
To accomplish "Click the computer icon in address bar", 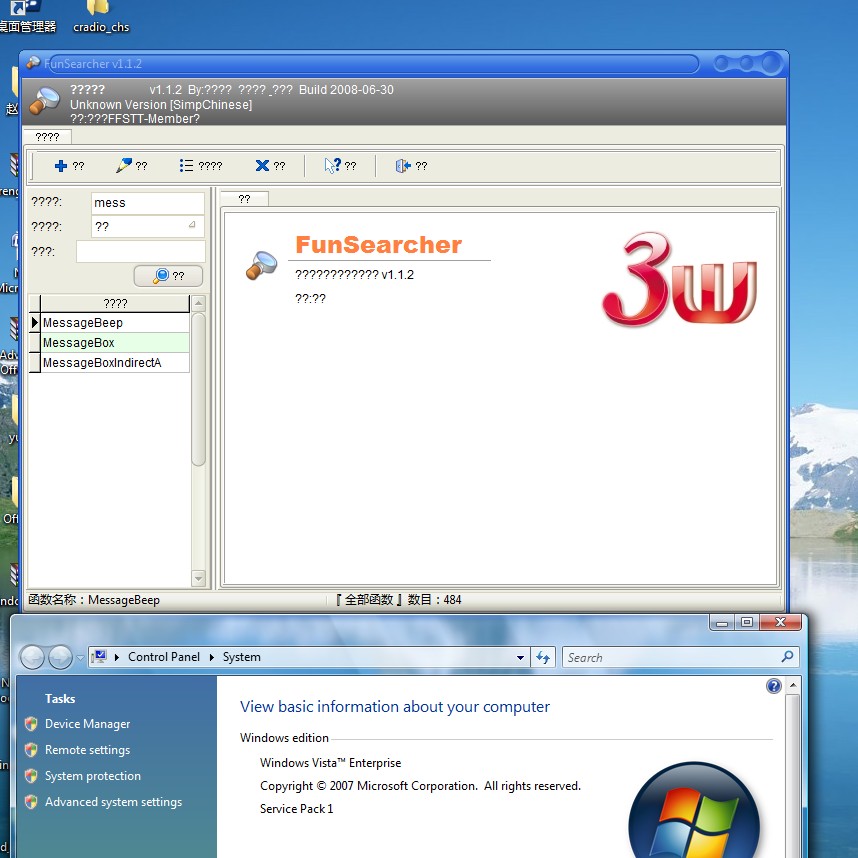I will pos(100,657).
